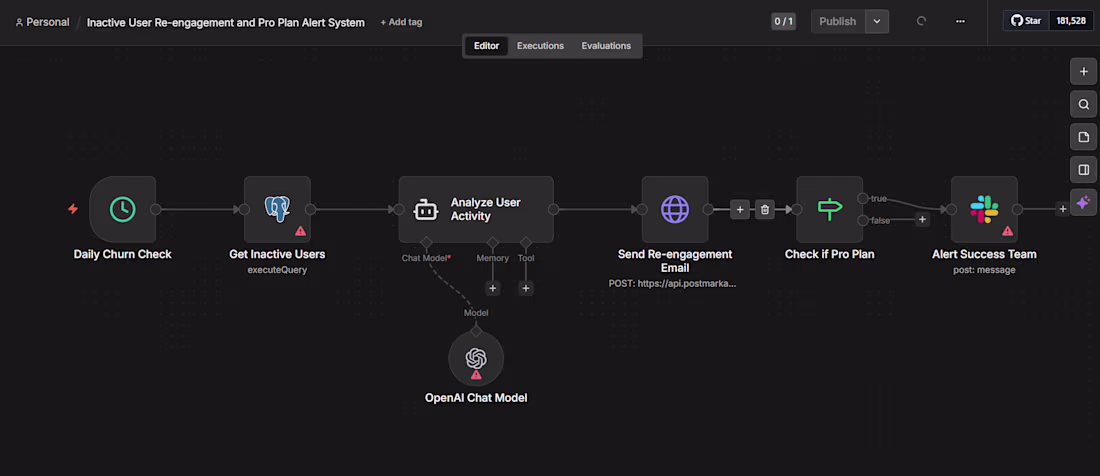1100x476 pixels.
Task: Toggle the side panel layout icon
Action: coord(1084,170)
